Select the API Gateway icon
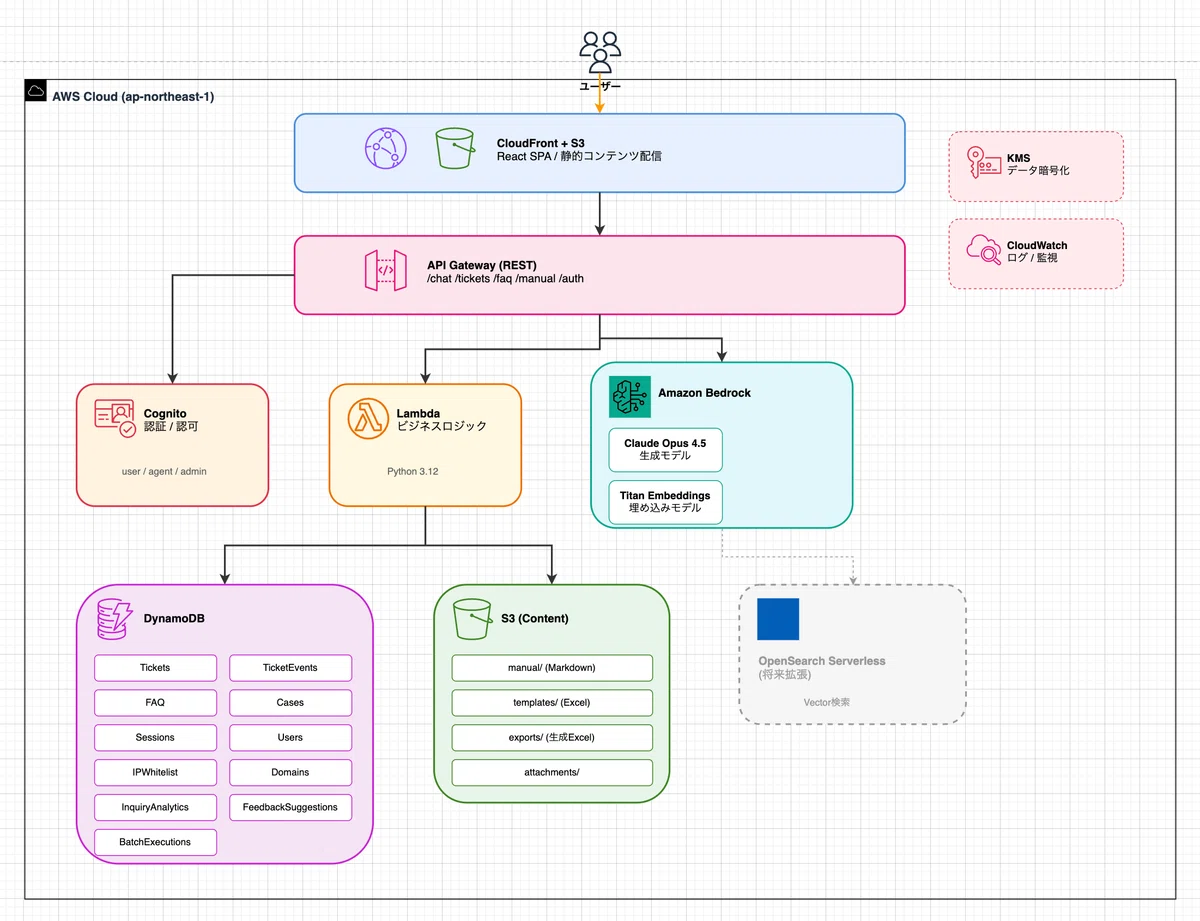The image size is (1200, 921). [x=385, y=271]
